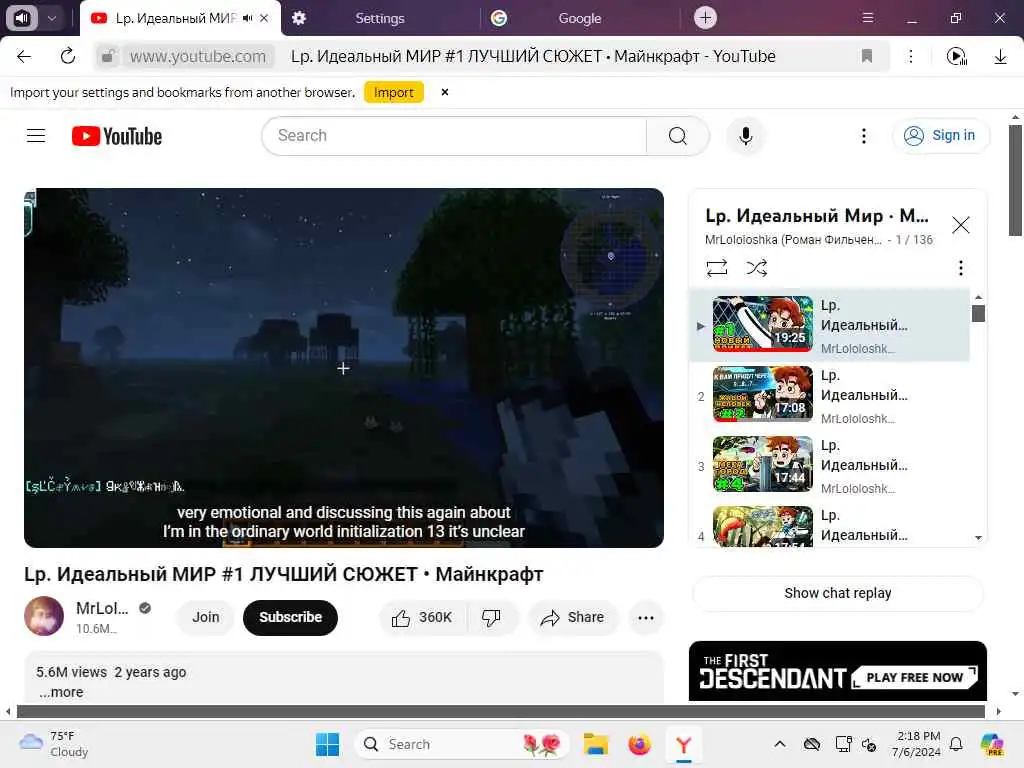Play playlist video number 4
This screenshot has width=1024, height=768.
[829, 525]
